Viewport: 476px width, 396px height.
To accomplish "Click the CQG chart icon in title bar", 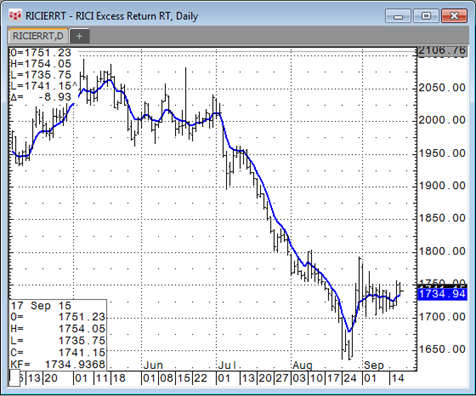I will click(15, 16).
